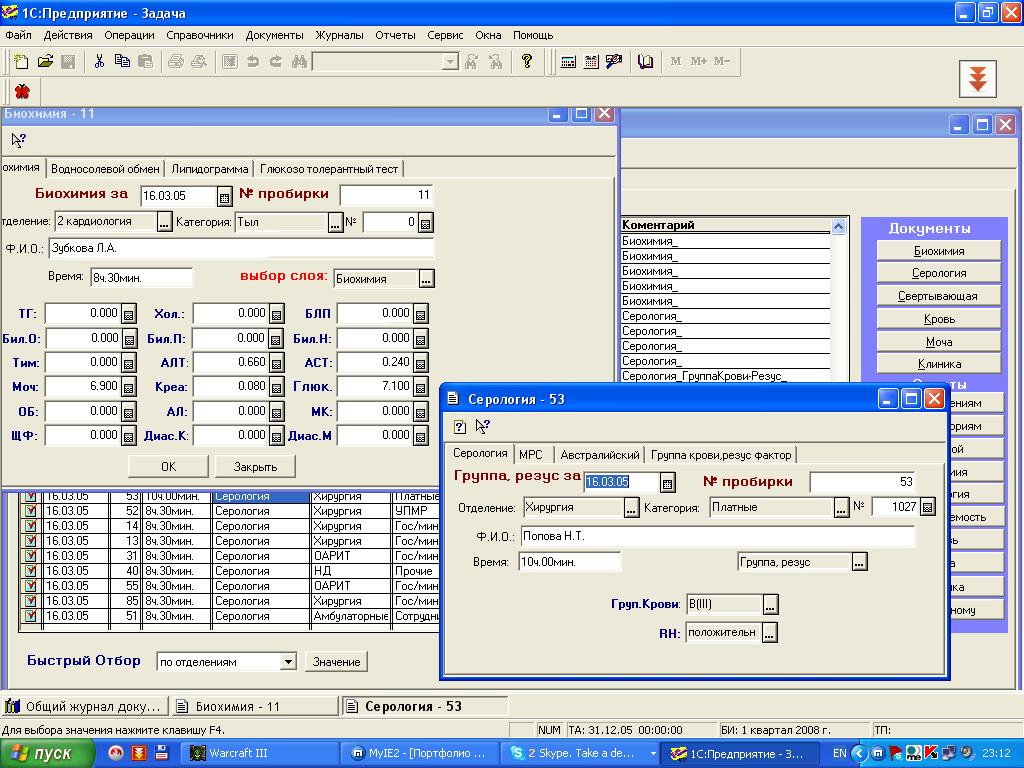The width and height of the screenshot is (1024, 768).
Task: Click the calculator icon in toolbar
Action: [568, 61]
